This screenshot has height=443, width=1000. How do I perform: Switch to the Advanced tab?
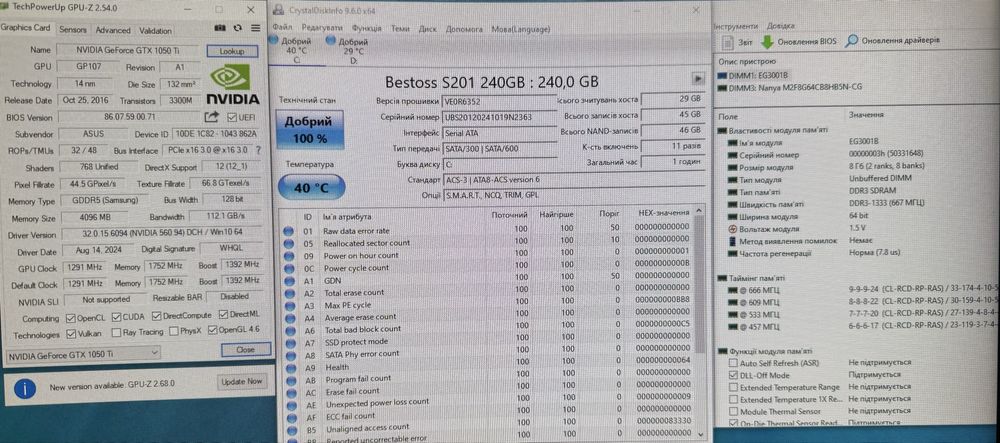[113, 30]
